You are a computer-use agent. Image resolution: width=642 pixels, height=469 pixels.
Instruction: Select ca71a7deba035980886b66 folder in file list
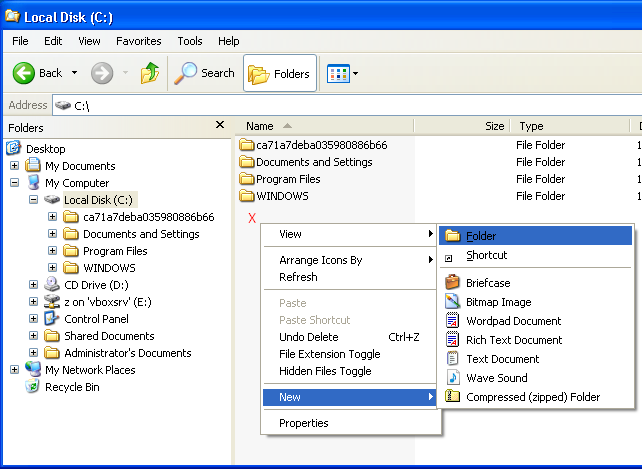tap(313, 145)
